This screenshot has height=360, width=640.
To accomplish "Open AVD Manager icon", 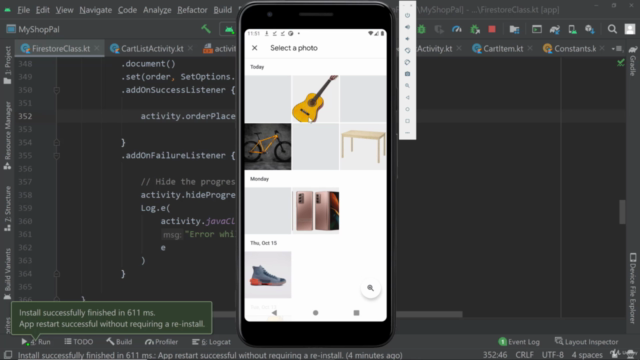I will click(x=572, y=29).
